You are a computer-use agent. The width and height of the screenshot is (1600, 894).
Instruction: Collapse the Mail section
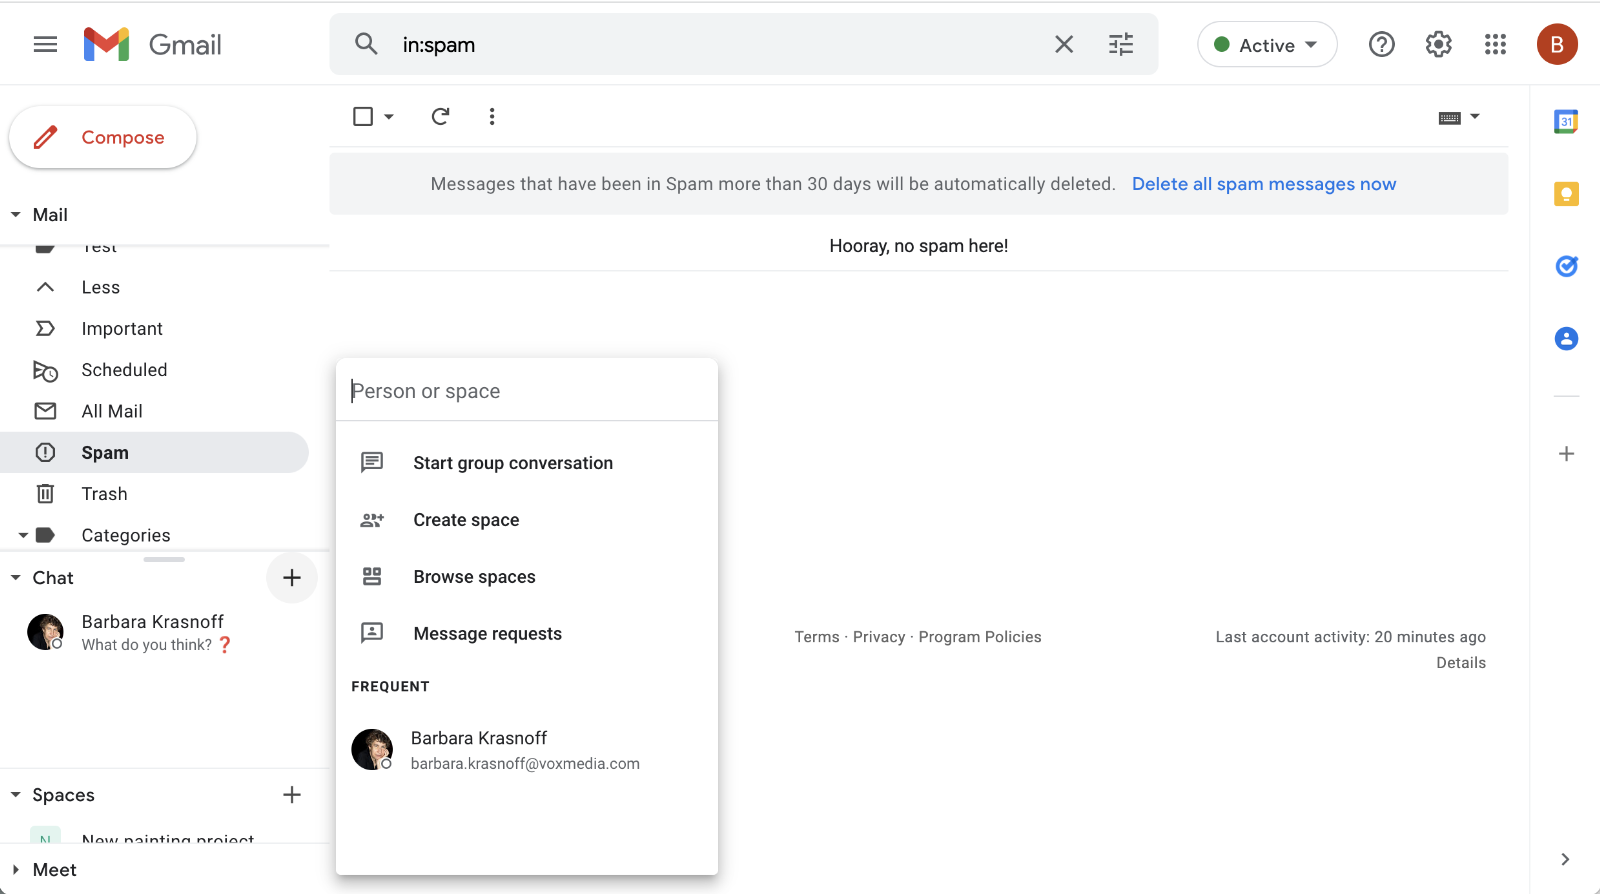coord(16,215)
